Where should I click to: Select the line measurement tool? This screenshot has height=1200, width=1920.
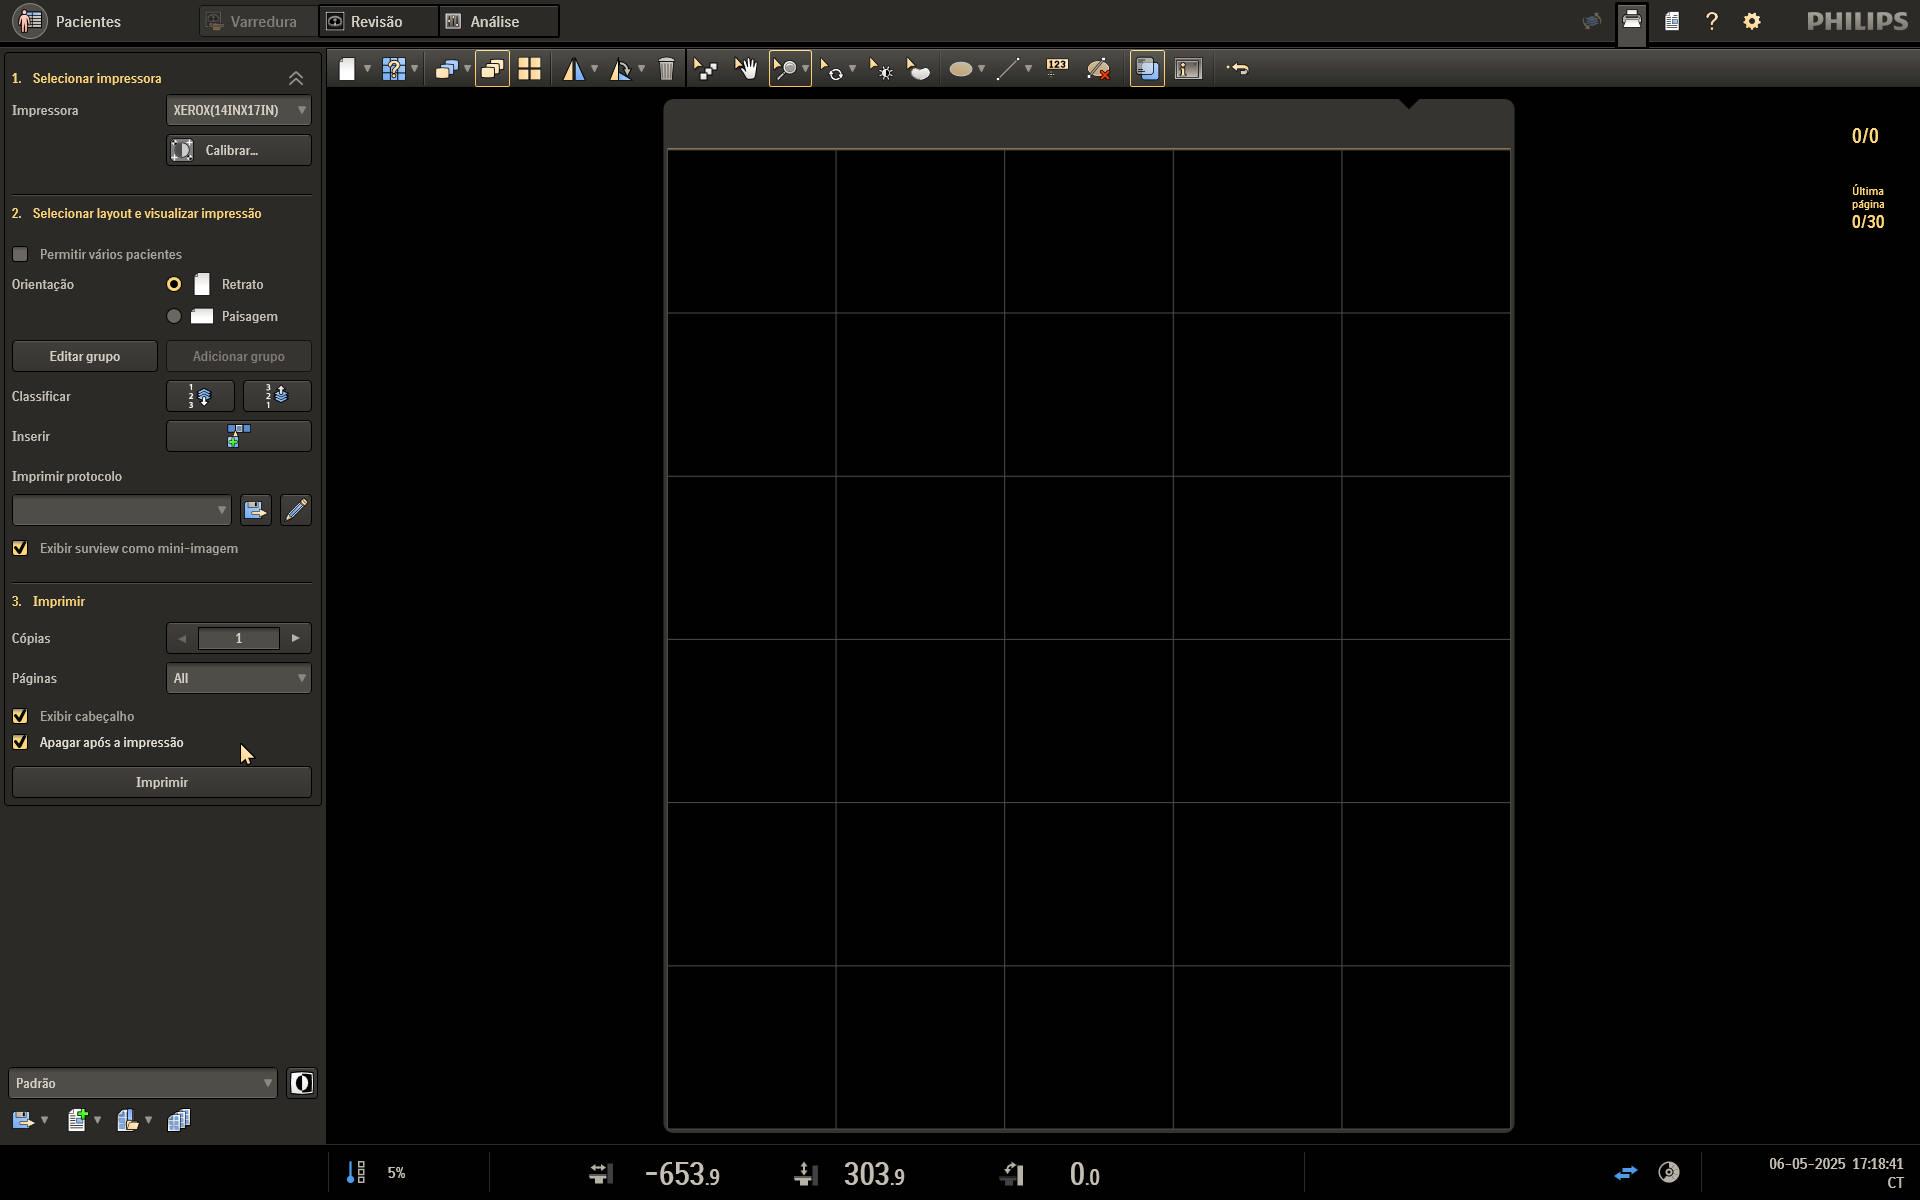[x=1008, y=69]
